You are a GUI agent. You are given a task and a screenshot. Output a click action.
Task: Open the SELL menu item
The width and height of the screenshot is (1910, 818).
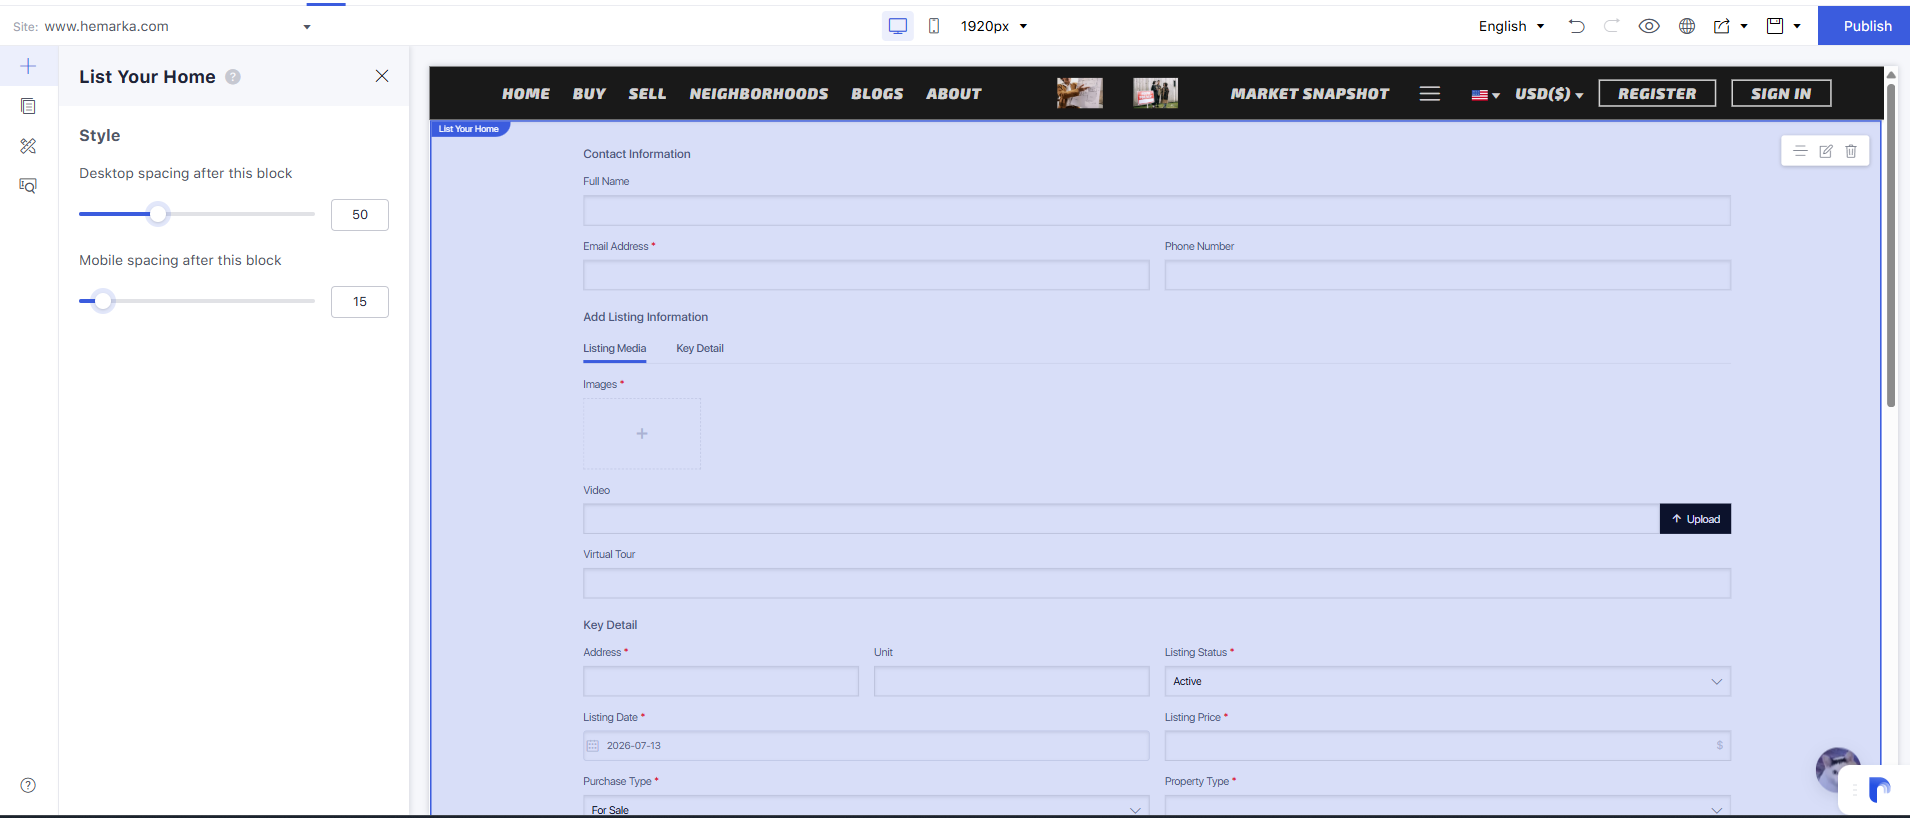coord(647,94)
